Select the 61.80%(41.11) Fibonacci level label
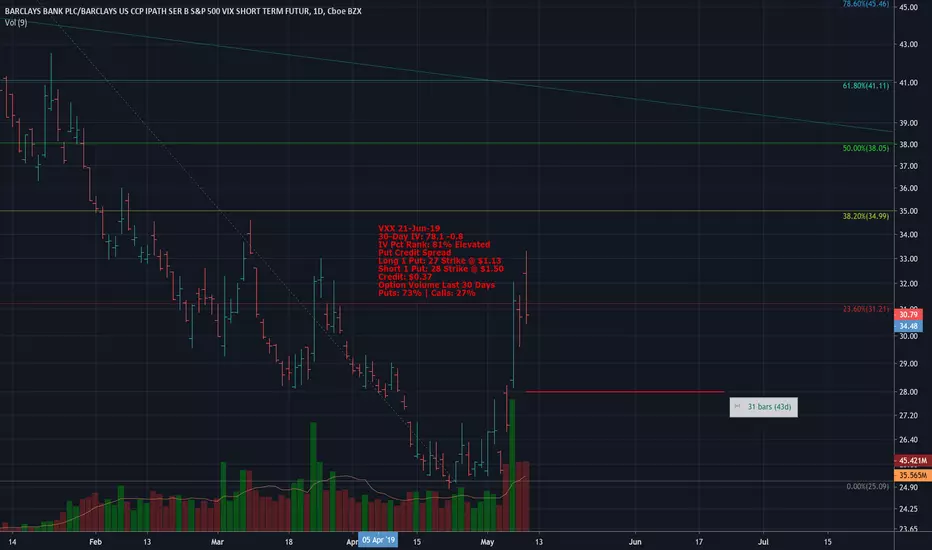The image size is (932, 550). pos(865,86)
